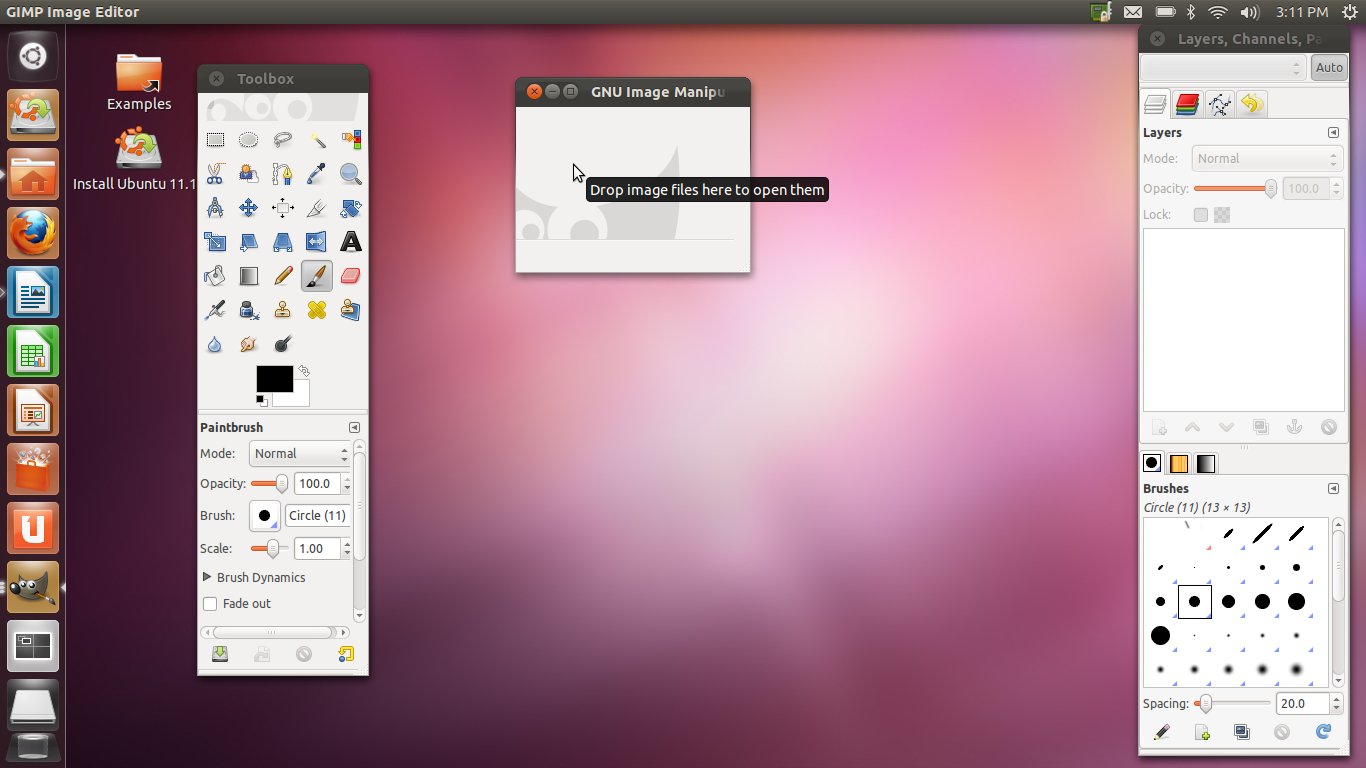Viewport: 1366px width, 768px height.
Task: Switch to the Paths tab in dock
Action: (1219, 104)
